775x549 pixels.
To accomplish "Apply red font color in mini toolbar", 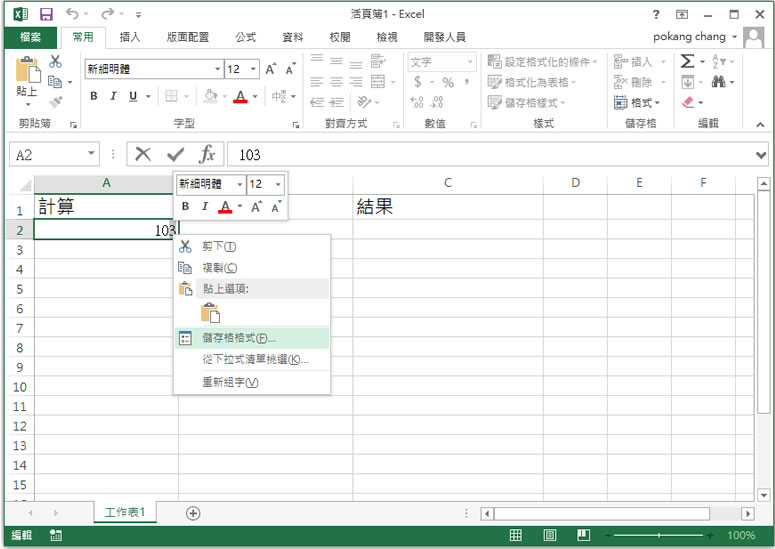I will 225,207.
